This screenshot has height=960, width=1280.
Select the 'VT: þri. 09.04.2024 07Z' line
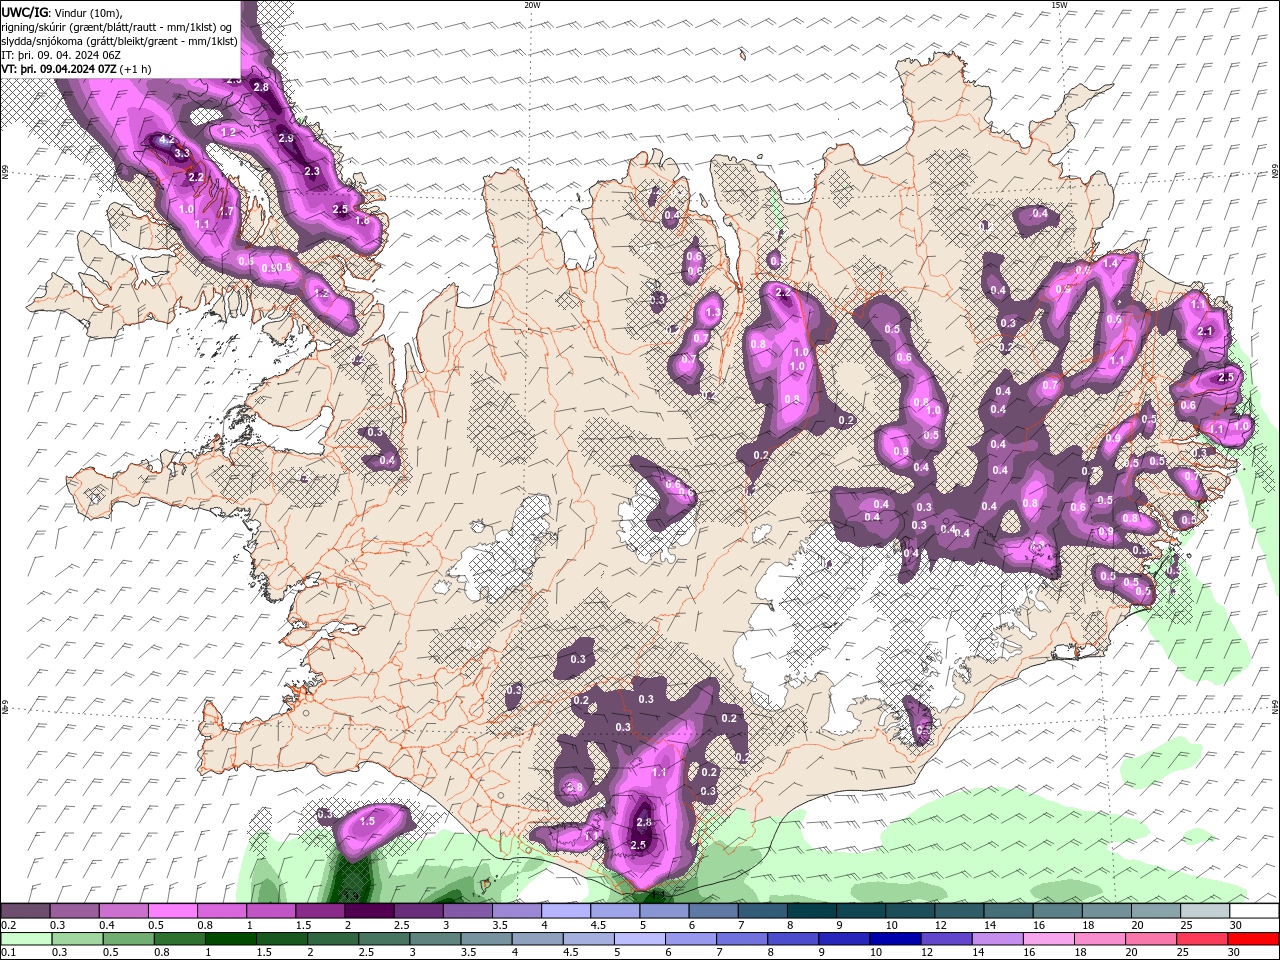[x=59, y=69]
